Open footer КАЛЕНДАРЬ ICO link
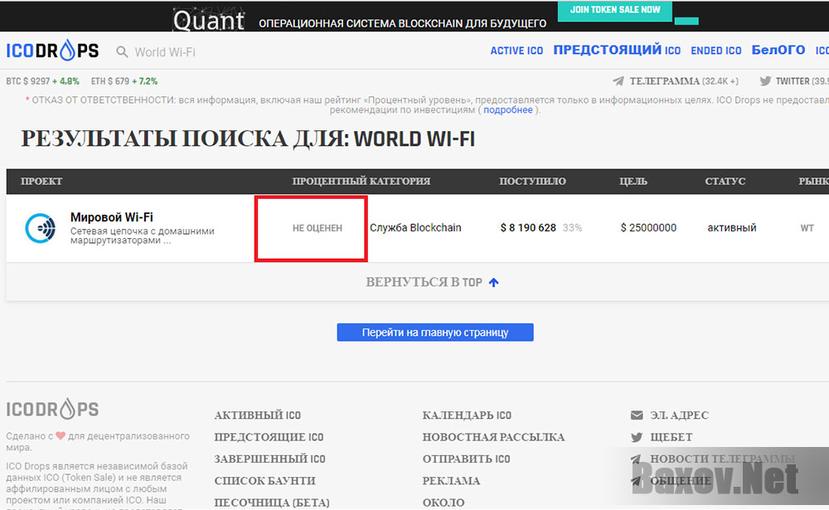 [467, 415]
